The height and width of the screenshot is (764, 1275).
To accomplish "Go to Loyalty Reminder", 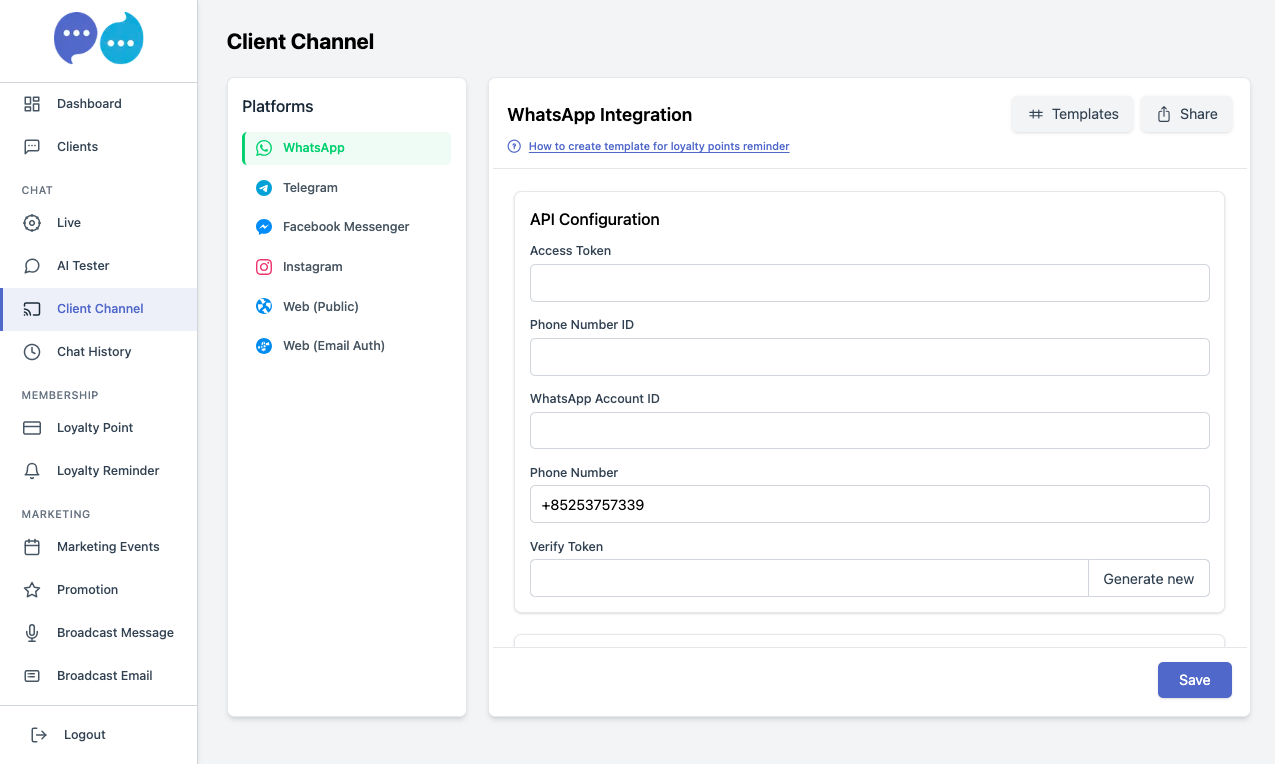I will point(99,471).
